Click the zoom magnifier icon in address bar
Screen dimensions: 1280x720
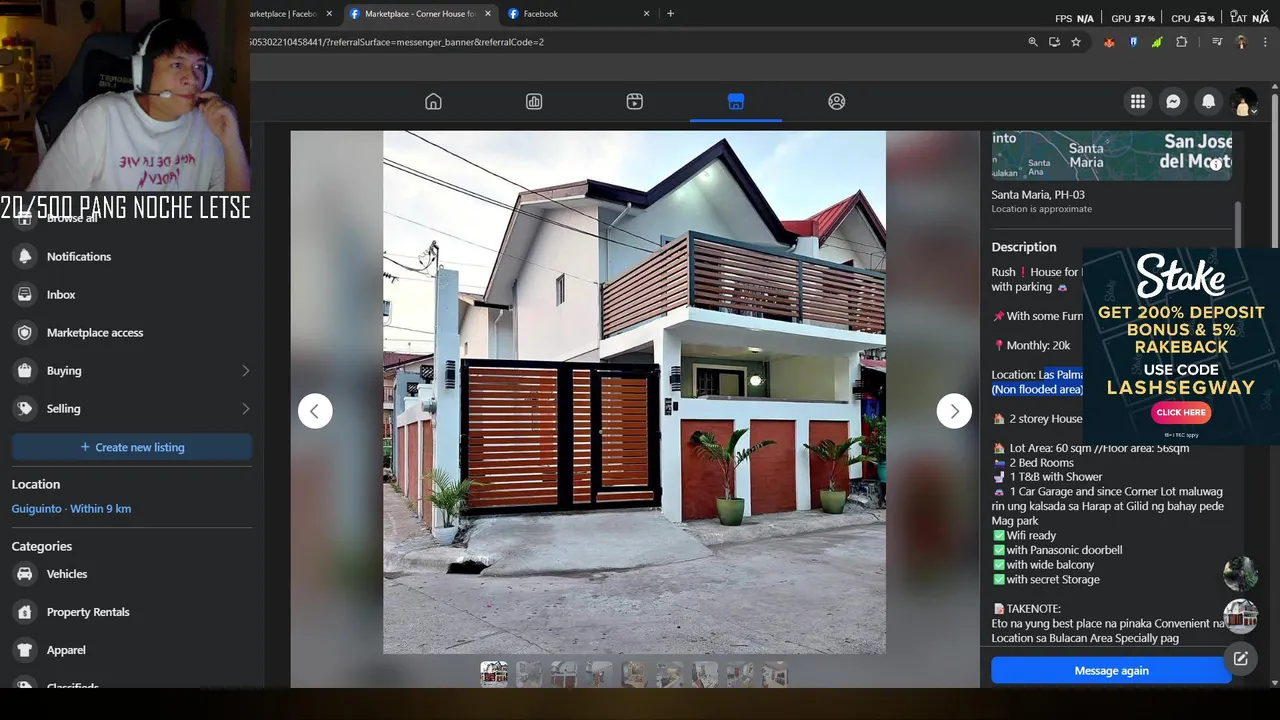point(1033,42)
